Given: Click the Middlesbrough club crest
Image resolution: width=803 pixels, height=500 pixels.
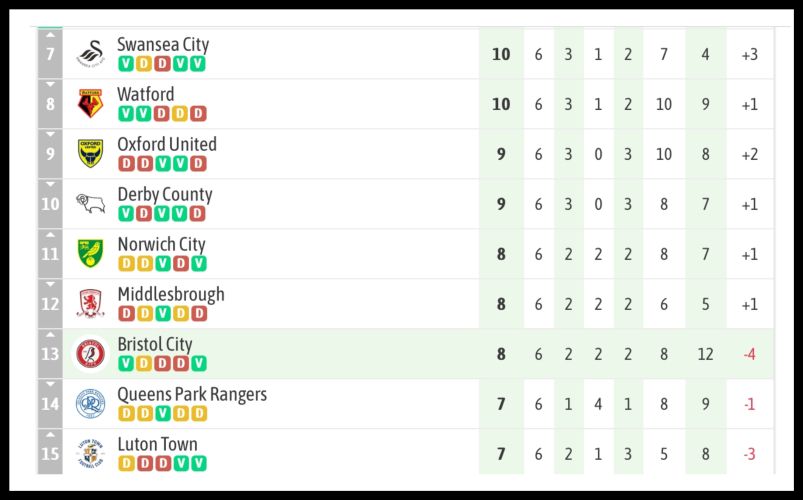Looking at the screenshot, I should pyautogui.click(x=91, y=304).
